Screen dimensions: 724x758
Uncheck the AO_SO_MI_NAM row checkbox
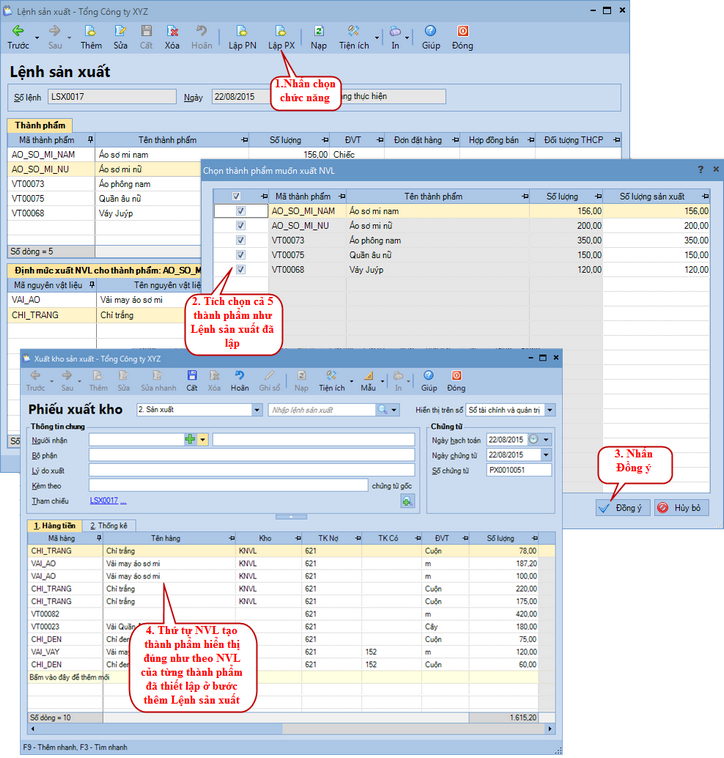pyautogui.click(x=241, y=211)
